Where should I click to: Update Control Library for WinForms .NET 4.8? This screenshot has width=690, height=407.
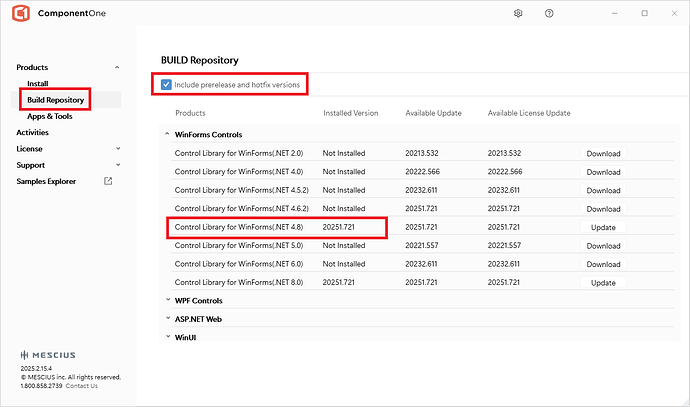[603, 228]
